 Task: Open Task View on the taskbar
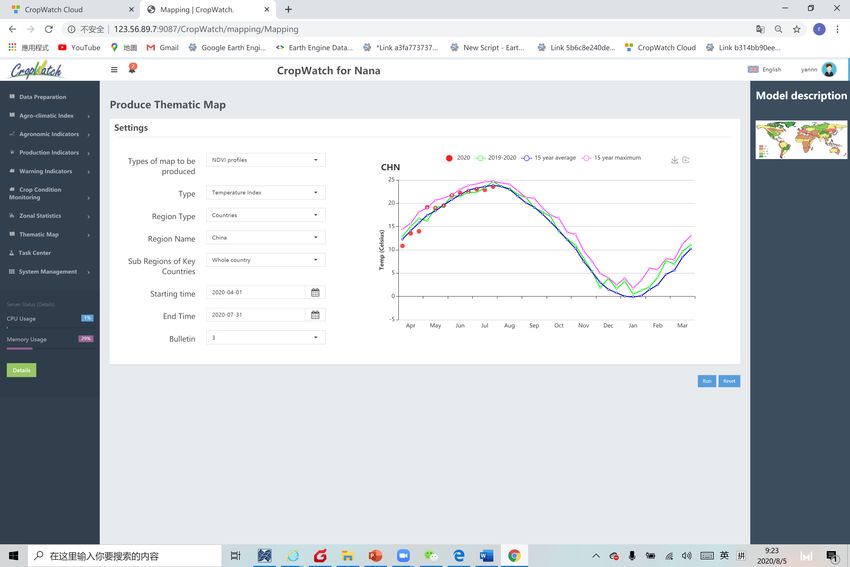[x=235, y=556]
